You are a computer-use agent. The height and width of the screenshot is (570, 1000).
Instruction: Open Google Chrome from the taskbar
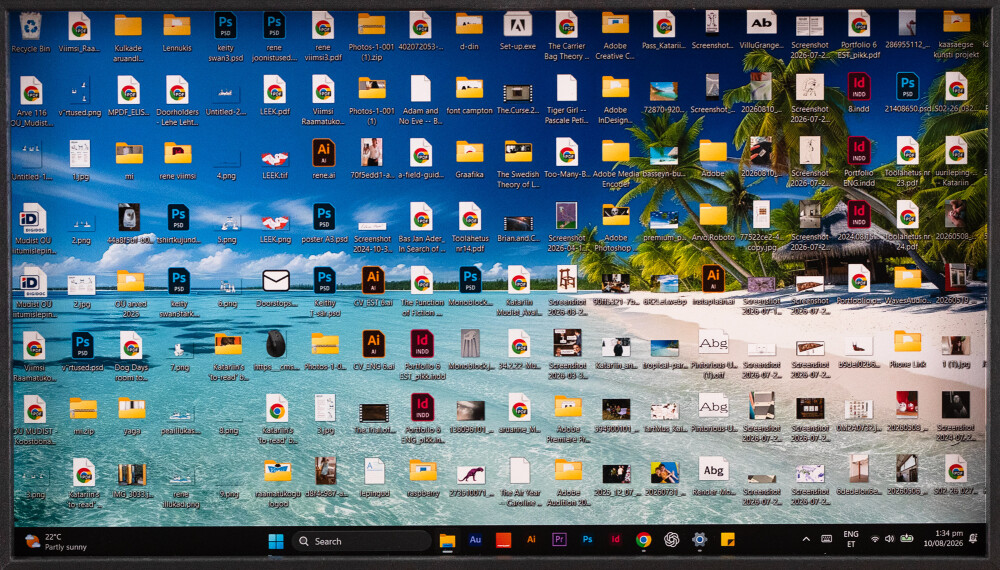point(643,540)
